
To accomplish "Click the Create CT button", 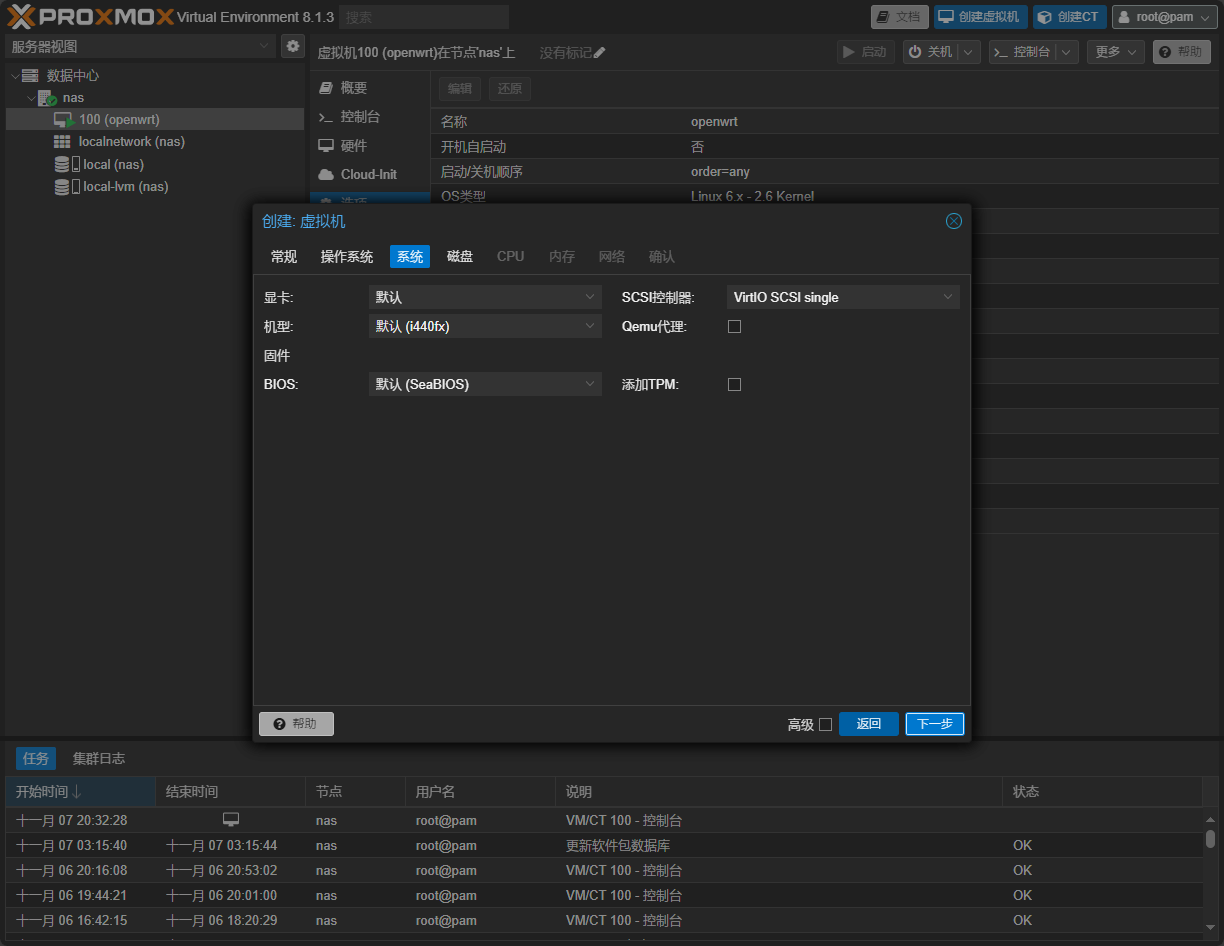I will tap(1069, 17).
